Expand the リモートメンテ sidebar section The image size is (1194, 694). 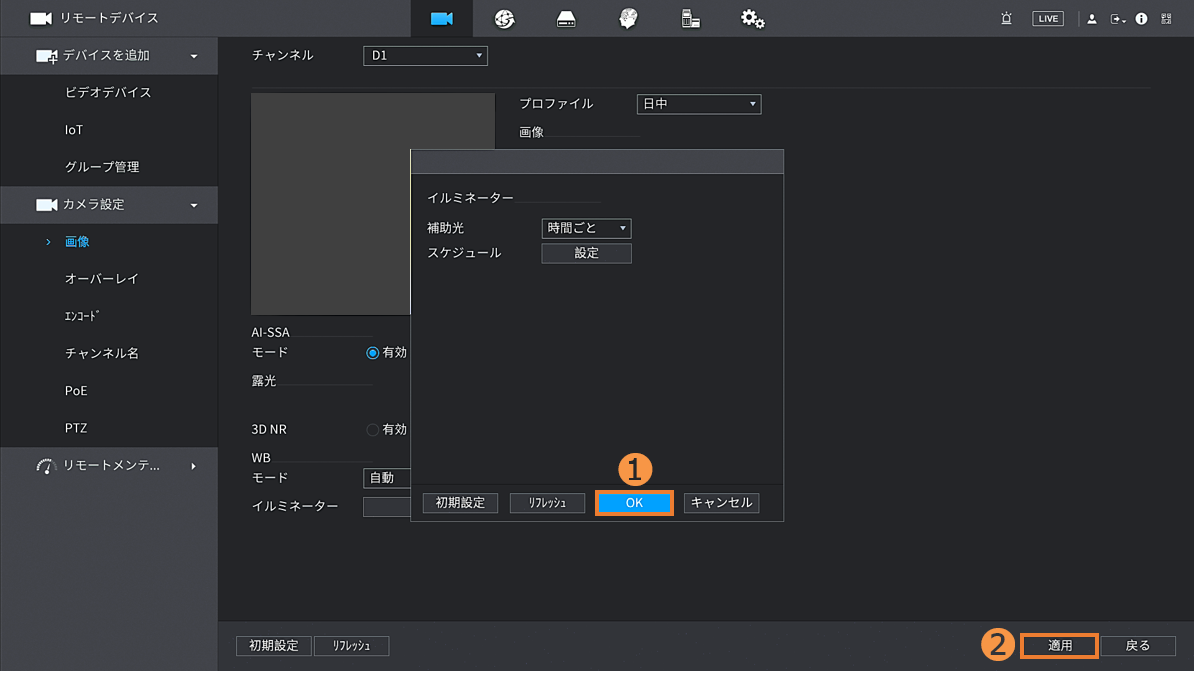(x=110, y=466)
